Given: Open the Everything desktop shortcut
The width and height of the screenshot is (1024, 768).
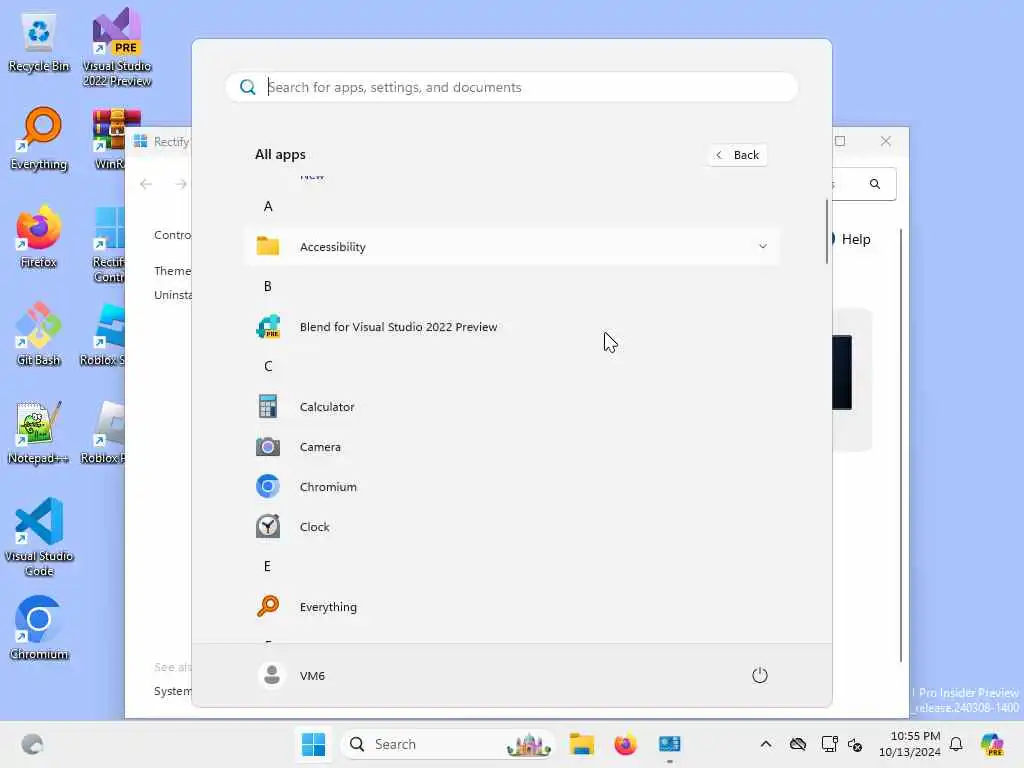Looking at the screenshot, I should coord(39,139).
